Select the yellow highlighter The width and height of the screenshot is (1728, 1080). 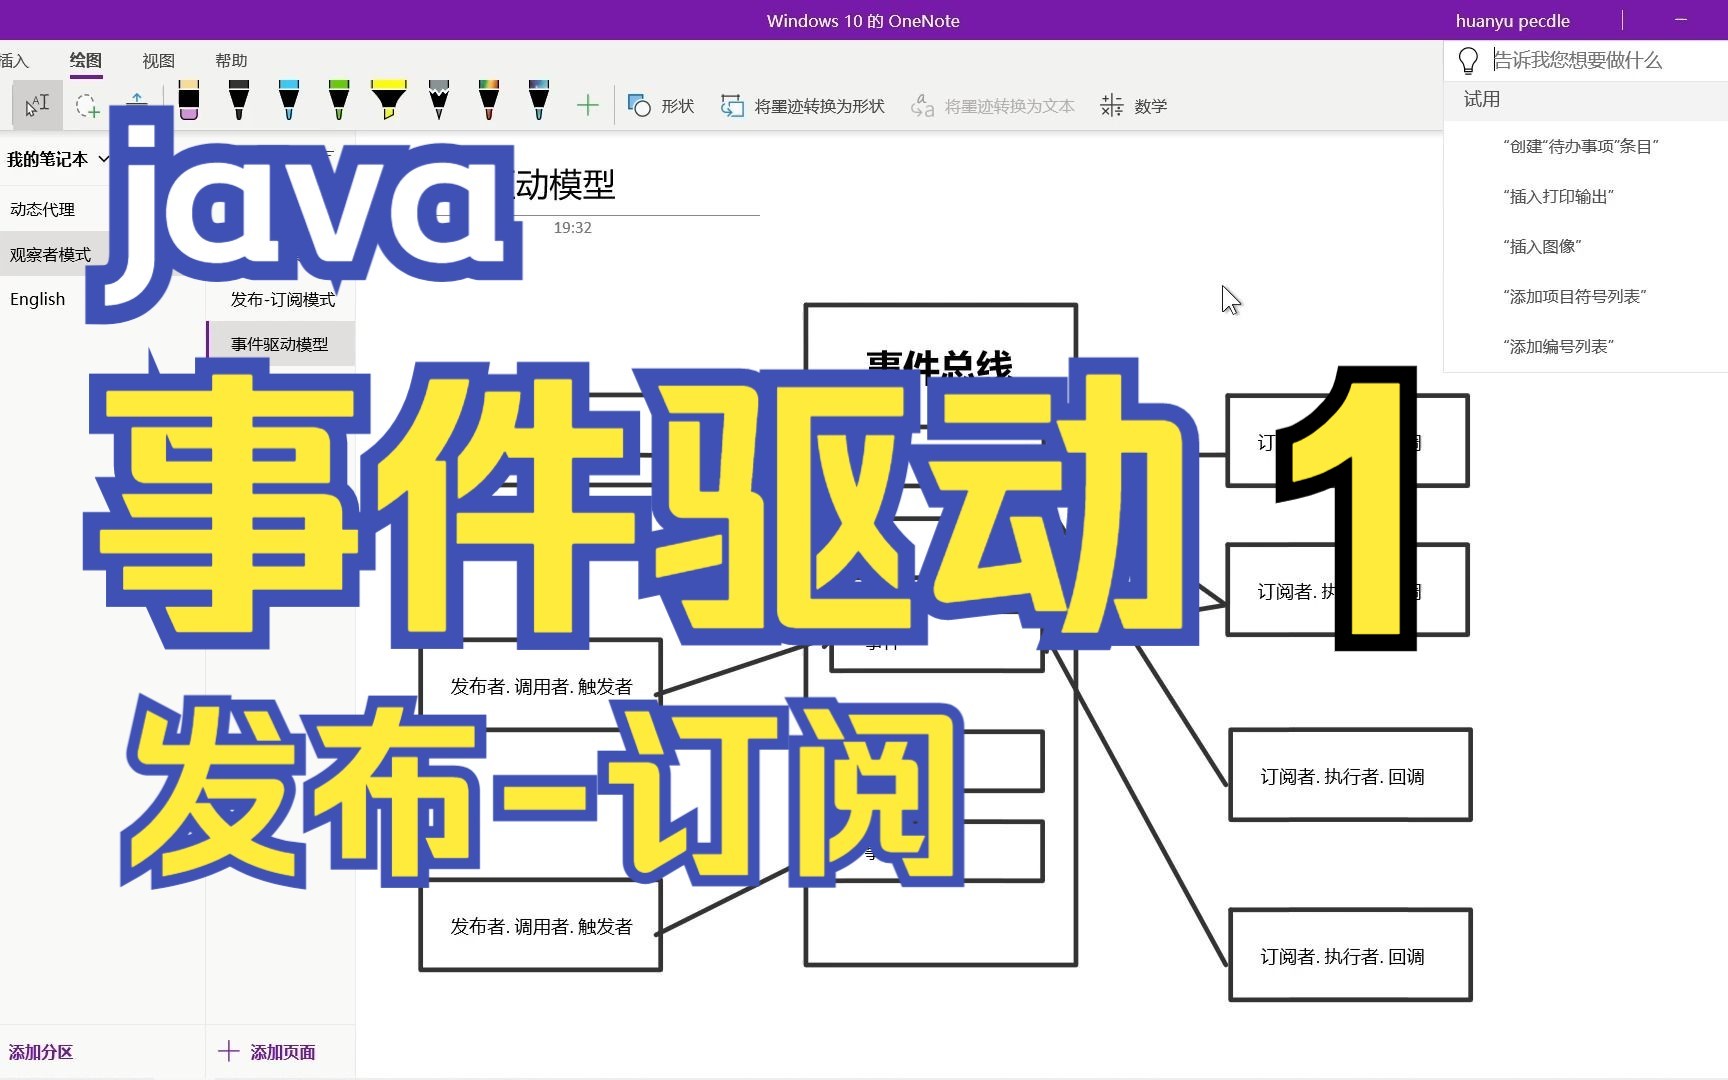click(x=388, y=102)
